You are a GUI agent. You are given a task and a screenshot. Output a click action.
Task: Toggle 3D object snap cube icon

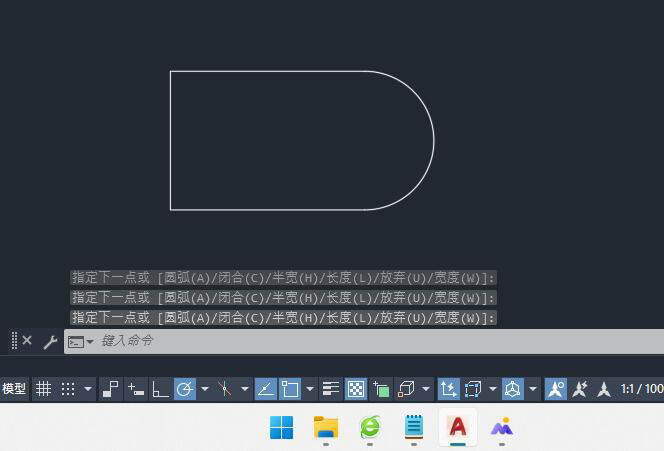coord(406,389)
